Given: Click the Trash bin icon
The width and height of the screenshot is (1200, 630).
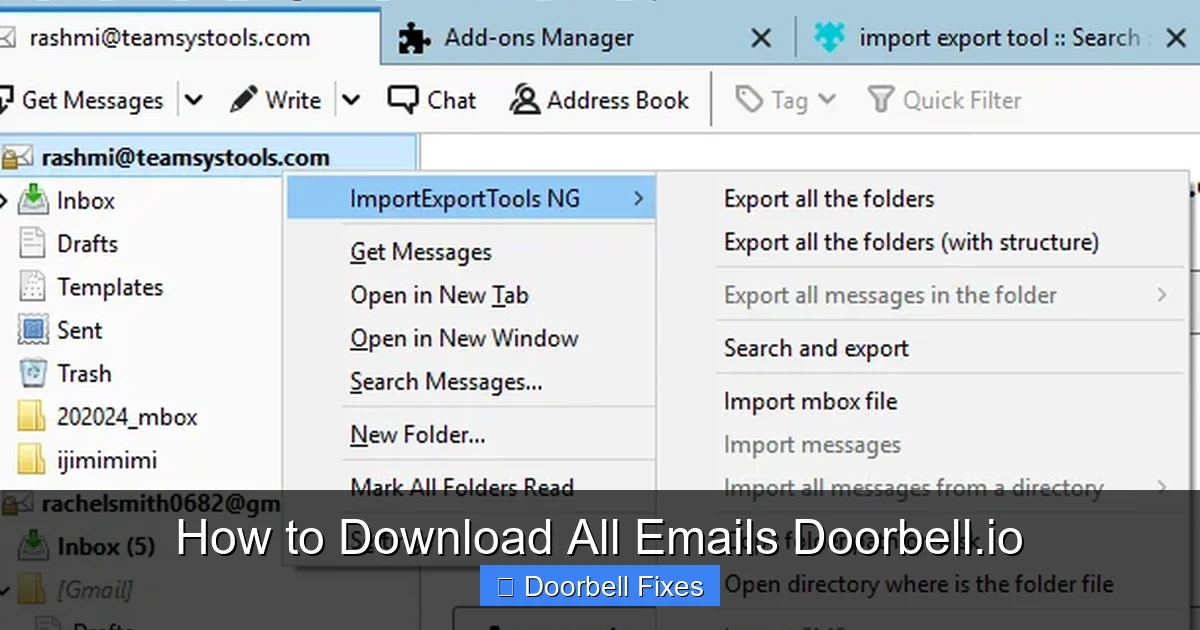Looking at the screenshot, I should (33, 374).
